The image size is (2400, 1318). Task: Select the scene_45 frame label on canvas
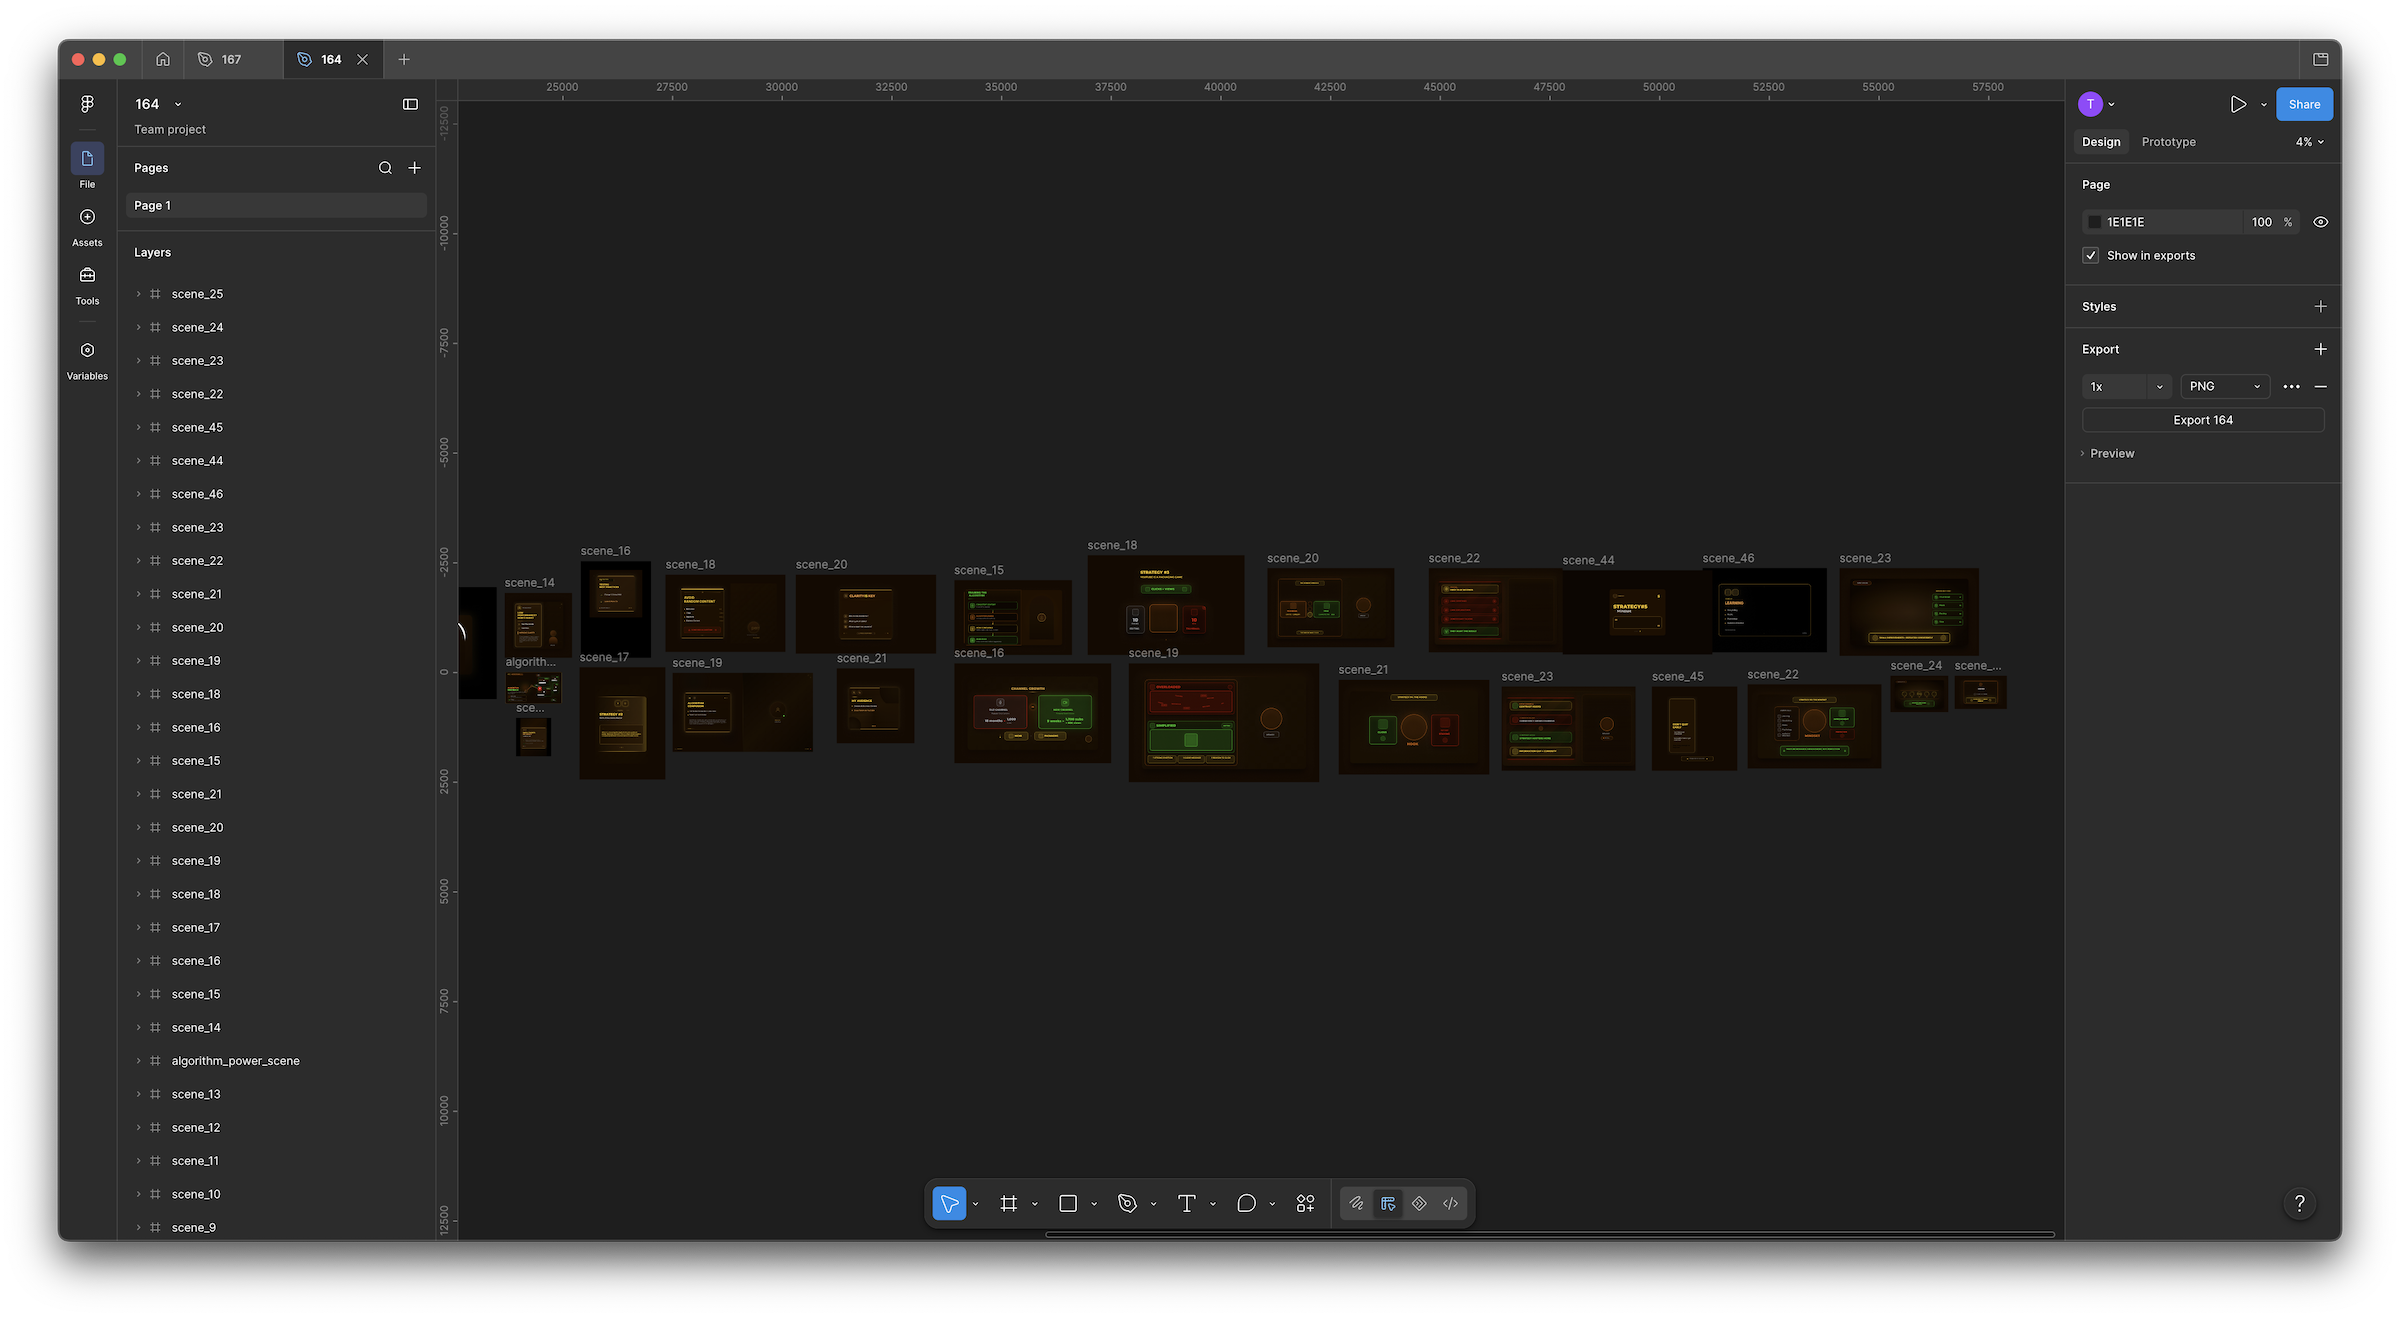click(1677, 676)
